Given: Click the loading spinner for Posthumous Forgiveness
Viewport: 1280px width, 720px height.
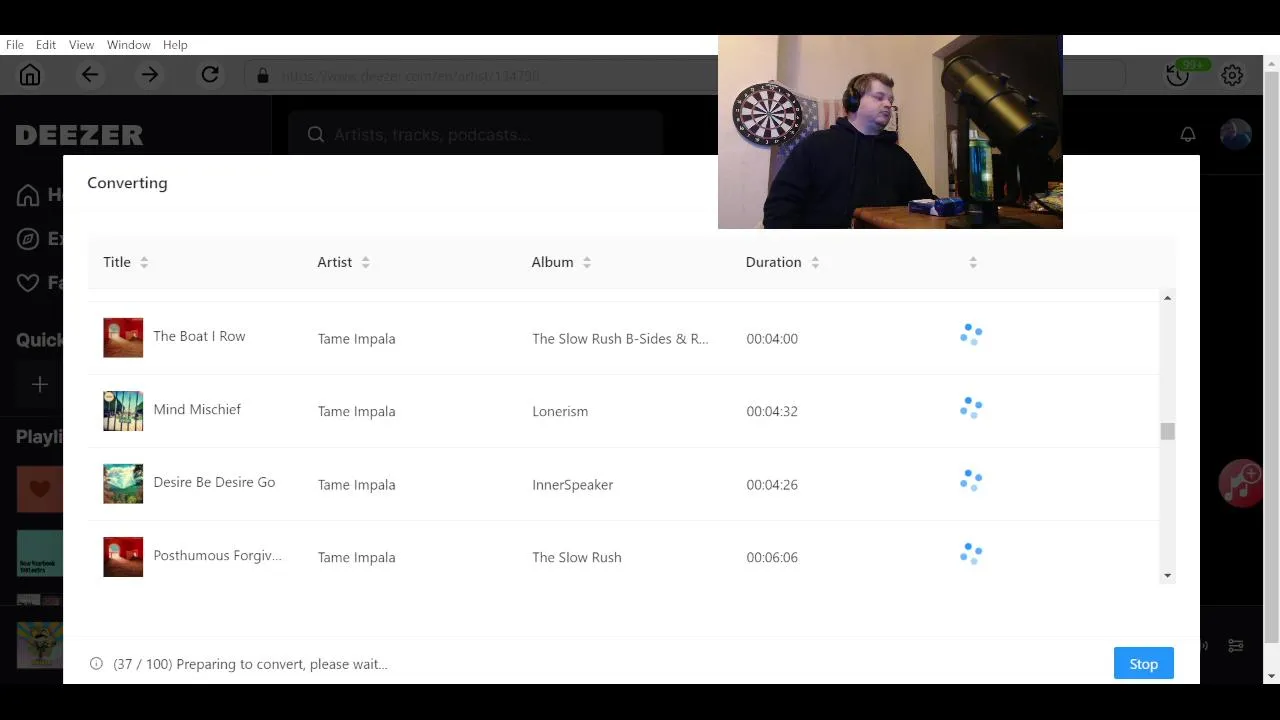Looking at the screenshot, I should (971, 554).
